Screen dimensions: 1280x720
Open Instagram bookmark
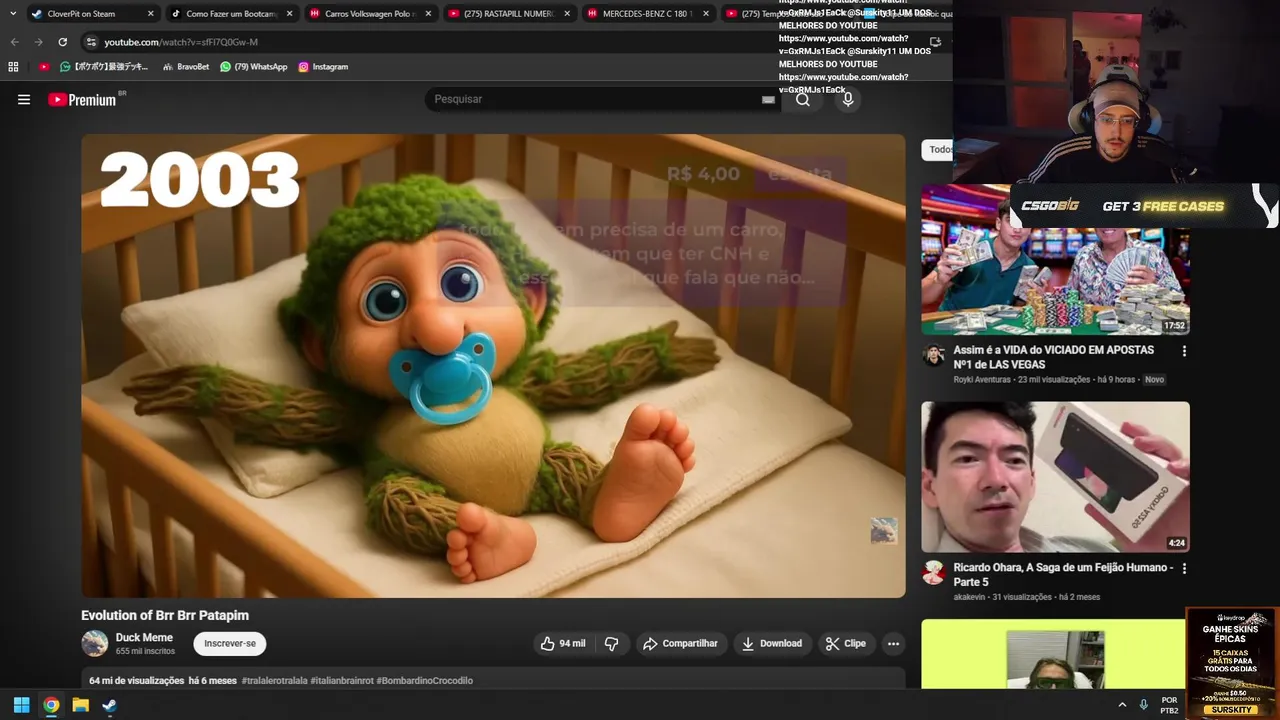pos(323,67)
